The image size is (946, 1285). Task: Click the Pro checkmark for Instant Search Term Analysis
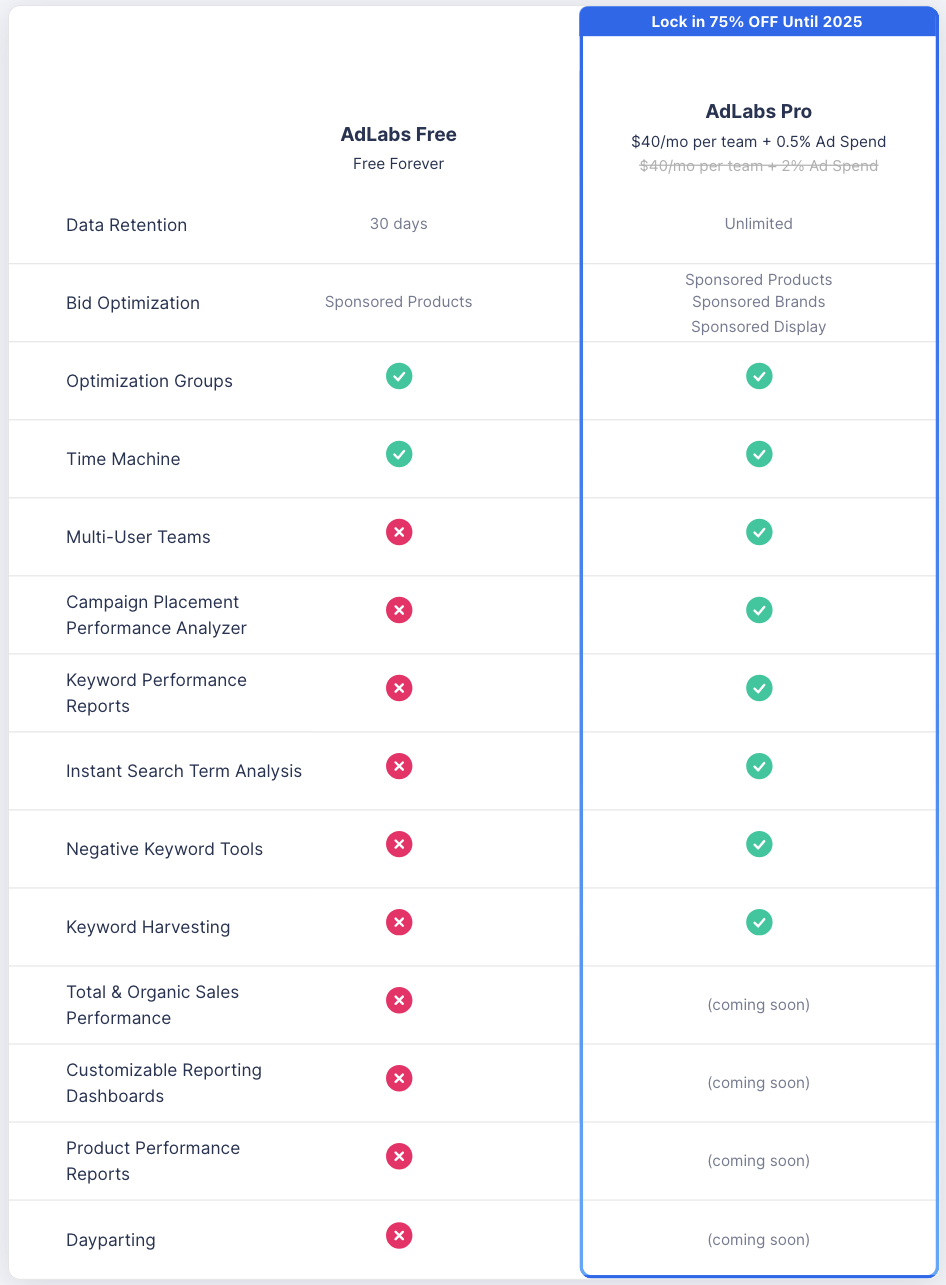(x=759, y=766)
